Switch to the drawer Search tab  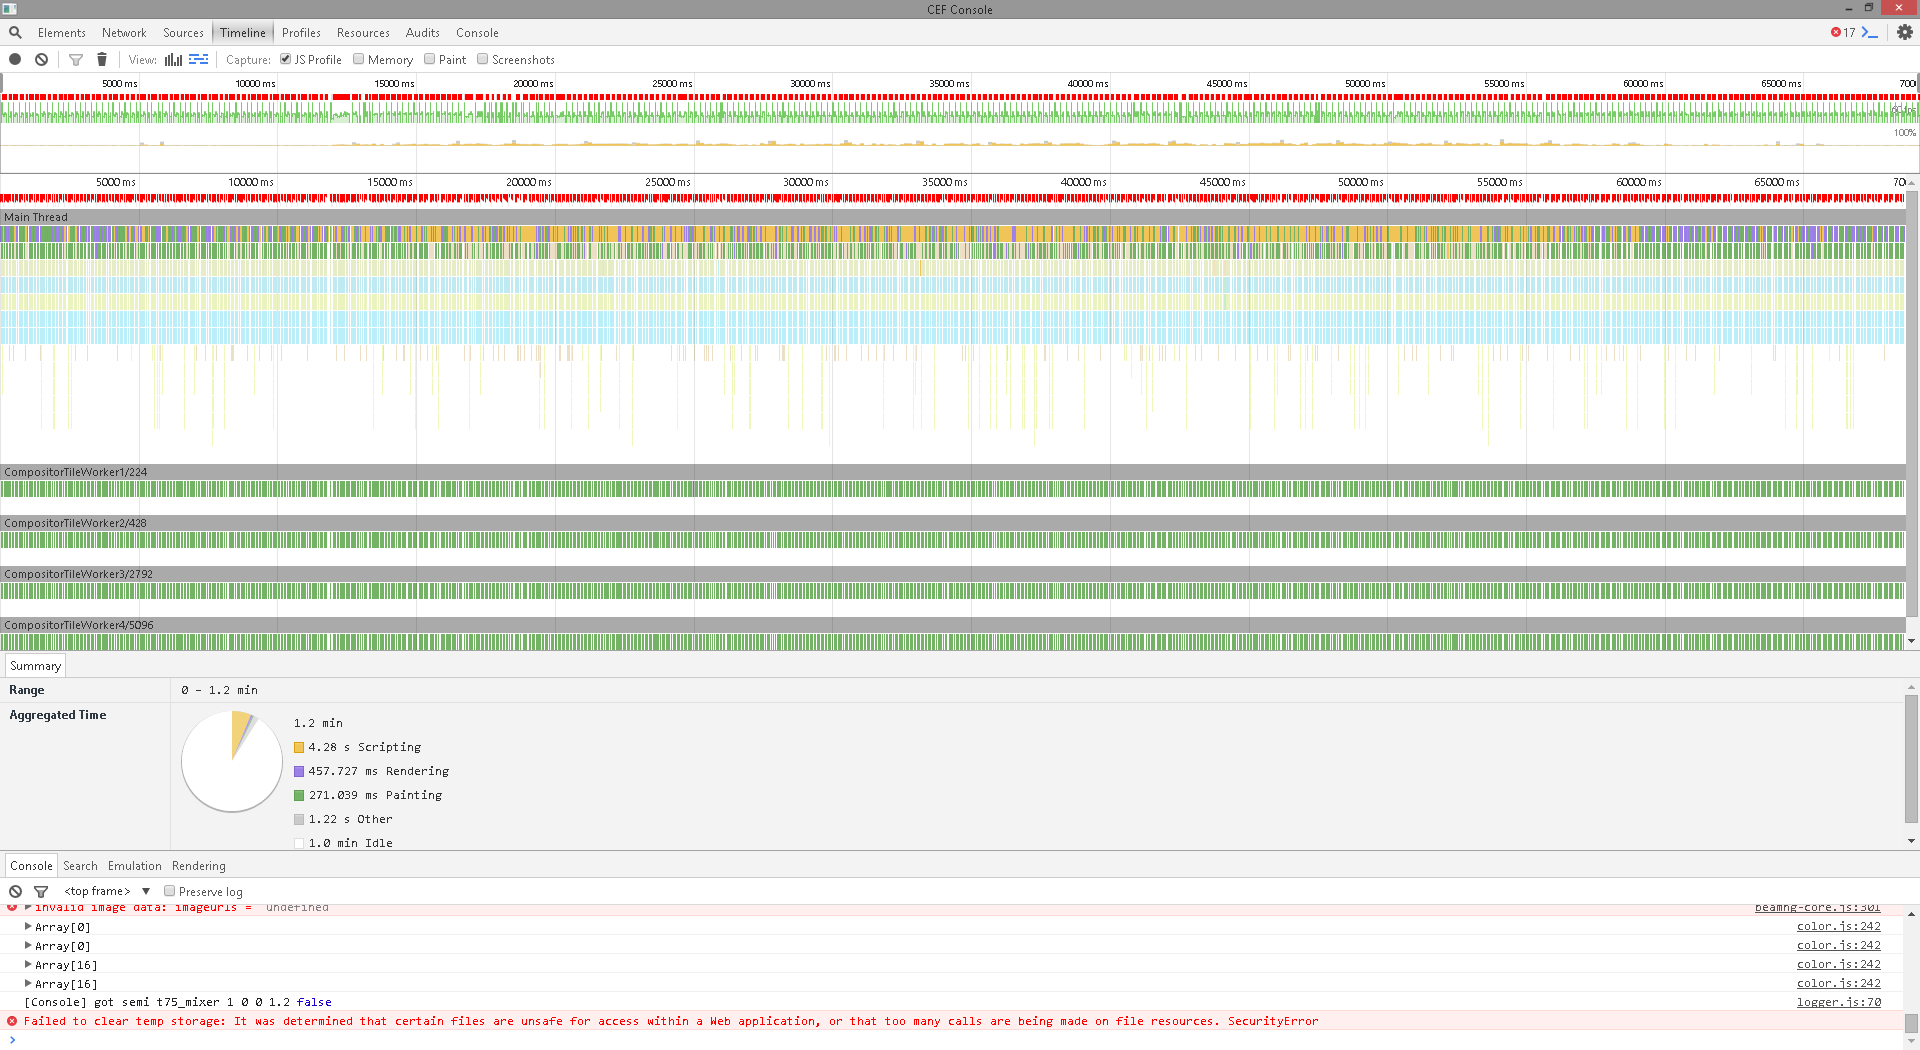point(80,866)
